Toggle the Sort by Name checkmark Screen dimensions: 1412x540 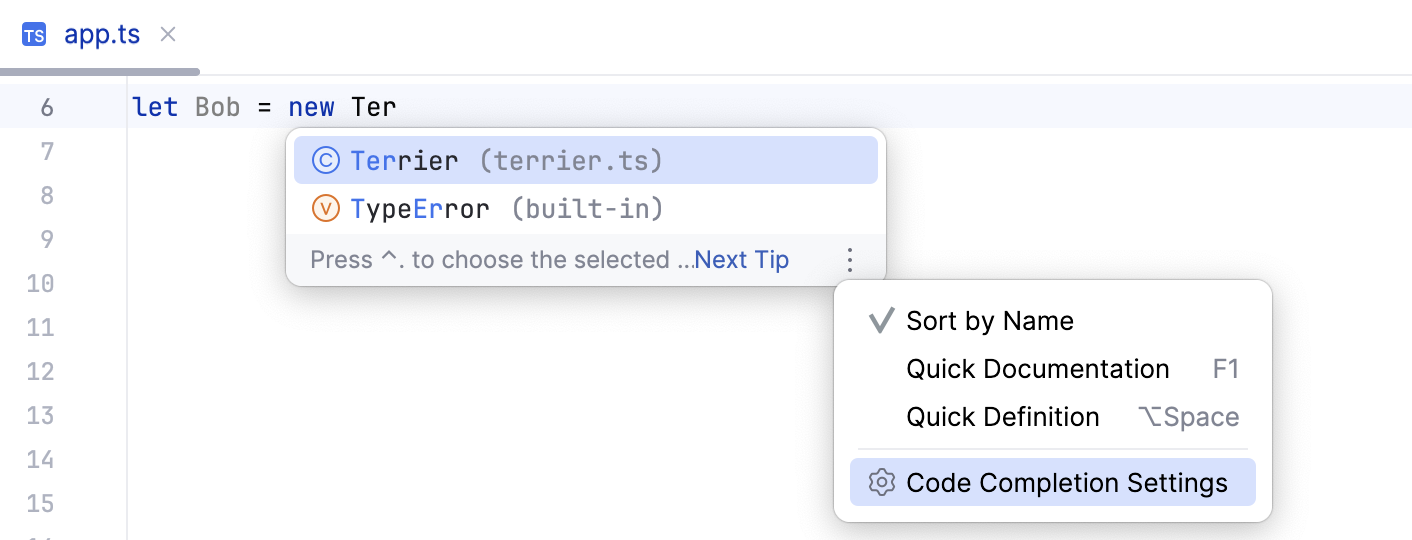pos(881,321)
